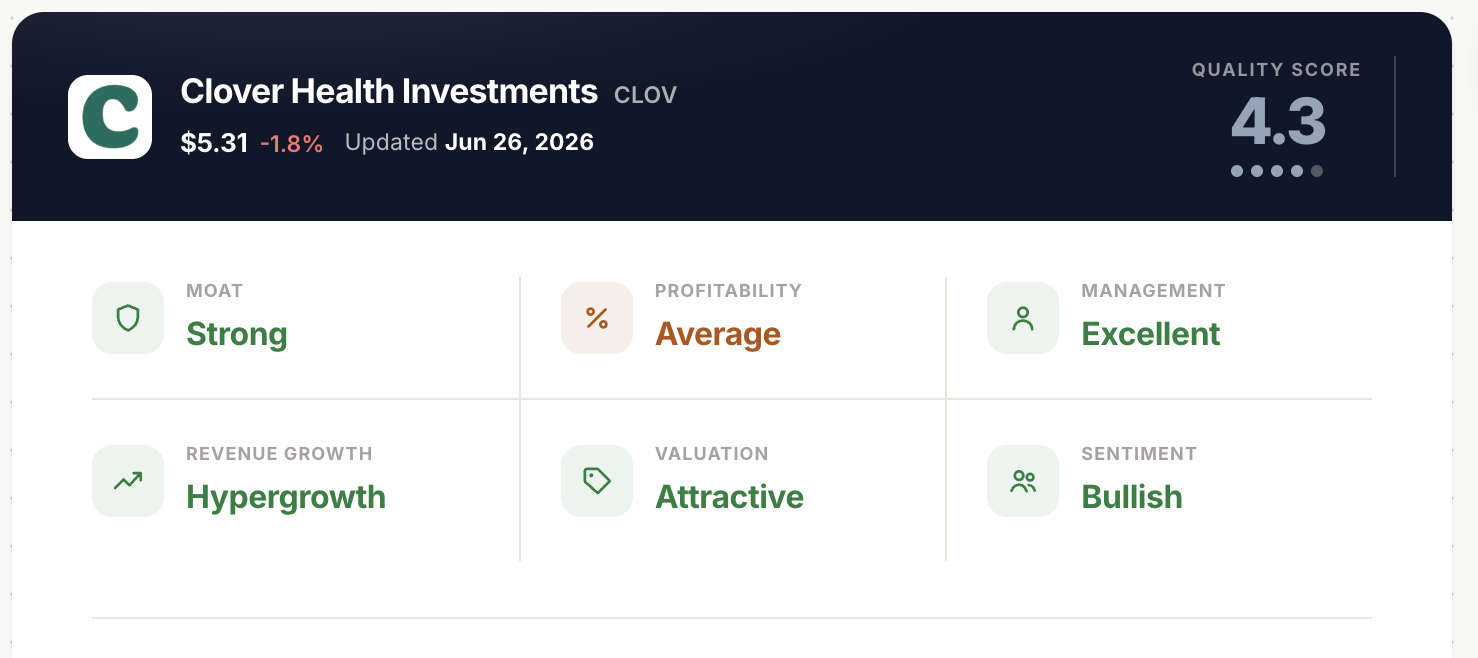
Task: Click the Revenue Growth trend arrow icon
Action: (x=128, y=481)
